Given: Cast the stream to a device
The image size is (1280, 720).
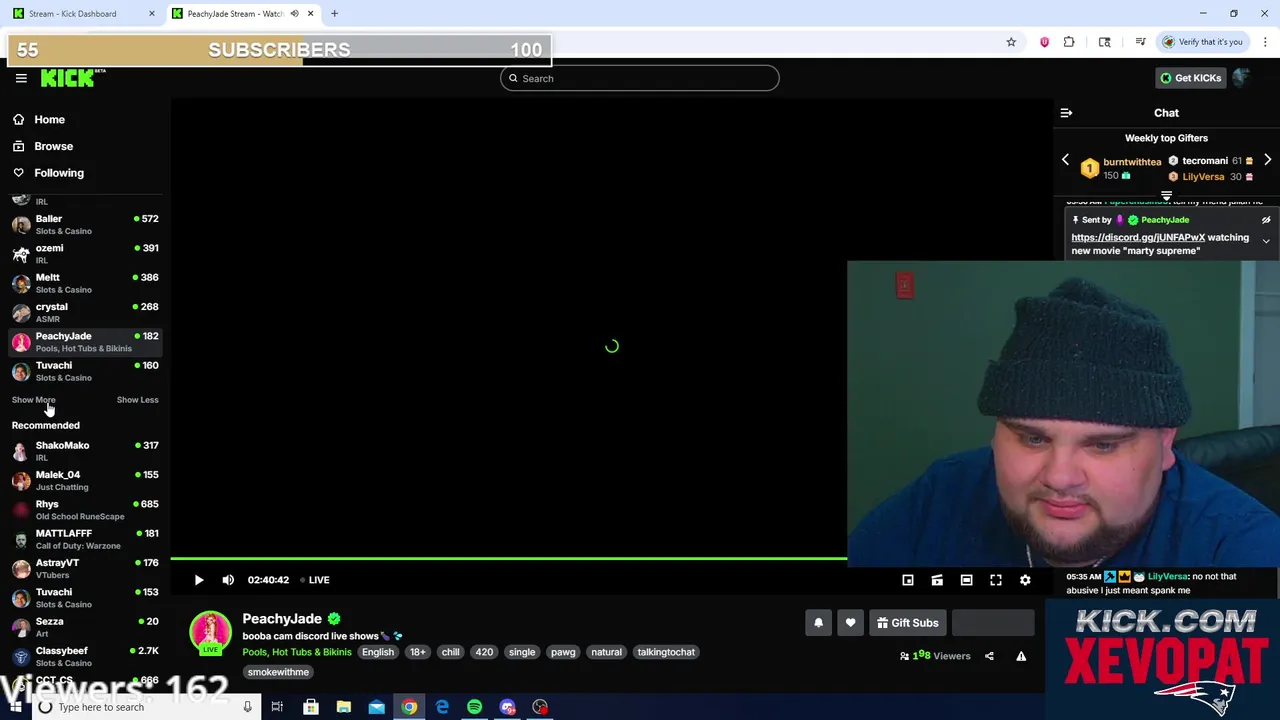Looking at the screenshot, I should coord(937,580).
